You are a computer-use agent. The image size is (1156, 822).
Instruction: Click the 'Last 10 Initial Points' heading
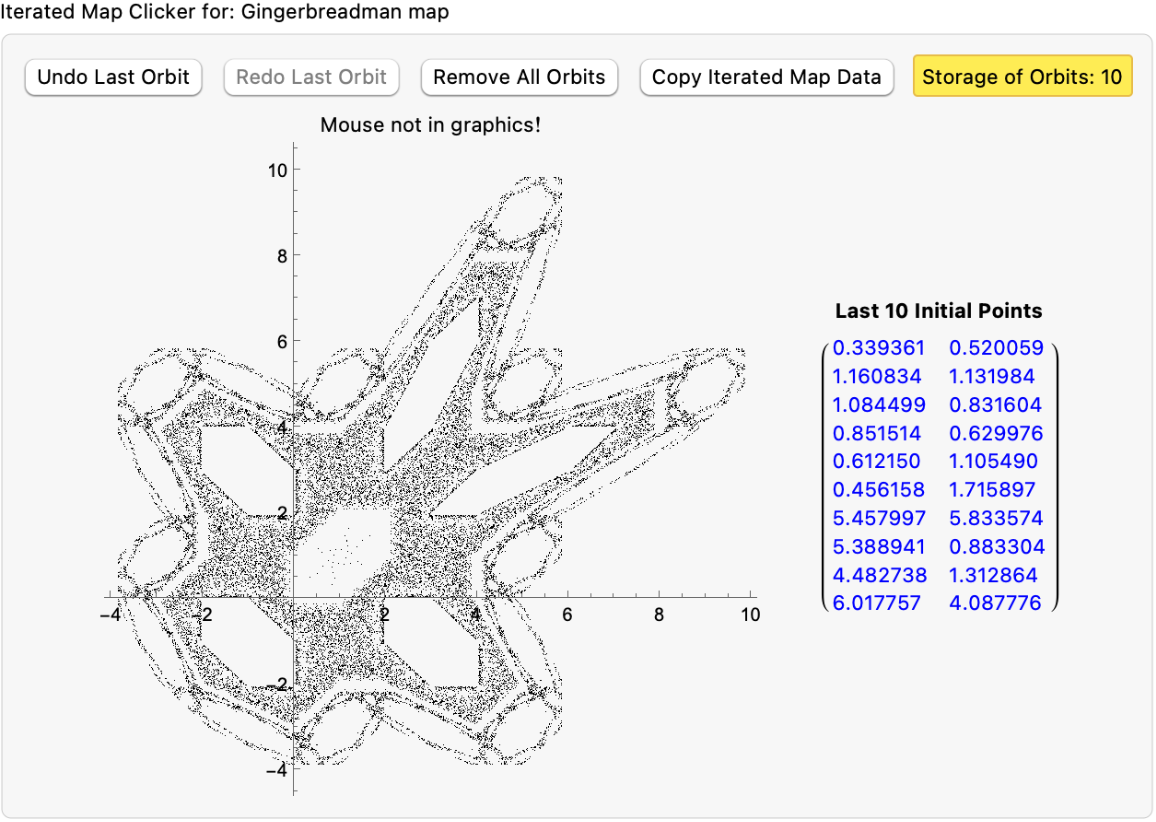[938, 311]
